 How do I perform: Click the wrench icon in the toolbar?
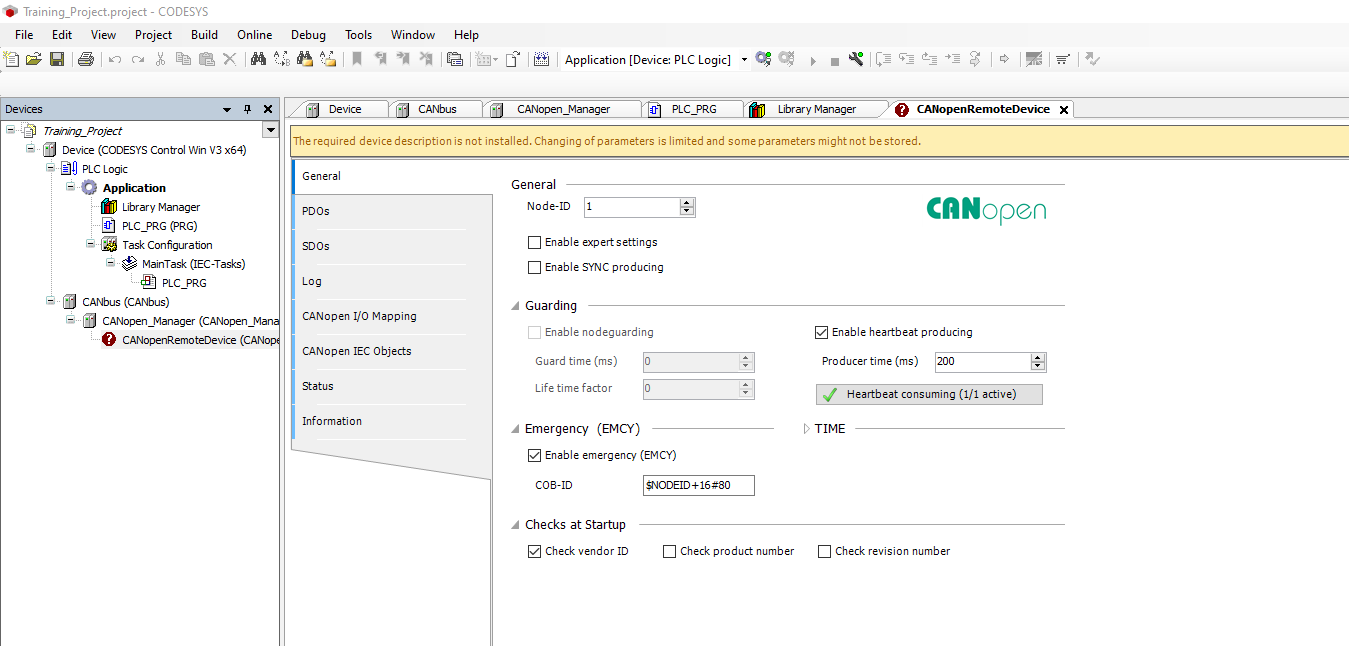(856, 60)
